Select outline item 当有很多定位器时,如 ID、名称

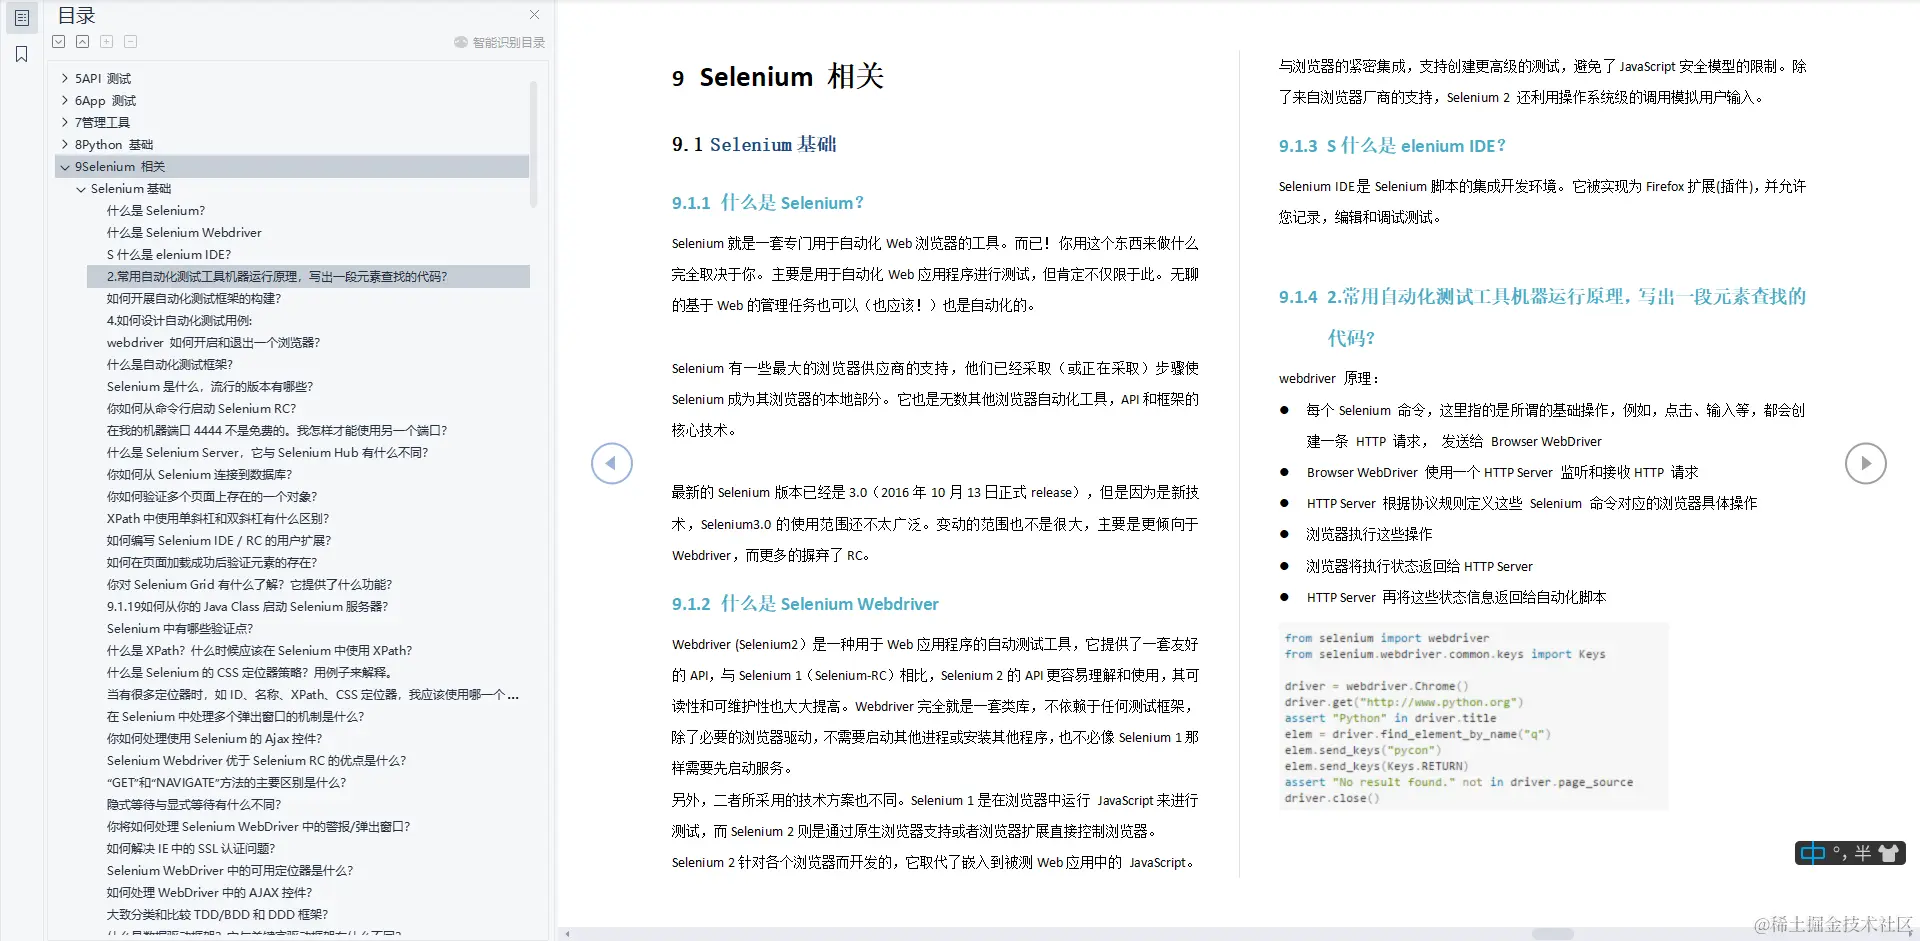(313, 694)
